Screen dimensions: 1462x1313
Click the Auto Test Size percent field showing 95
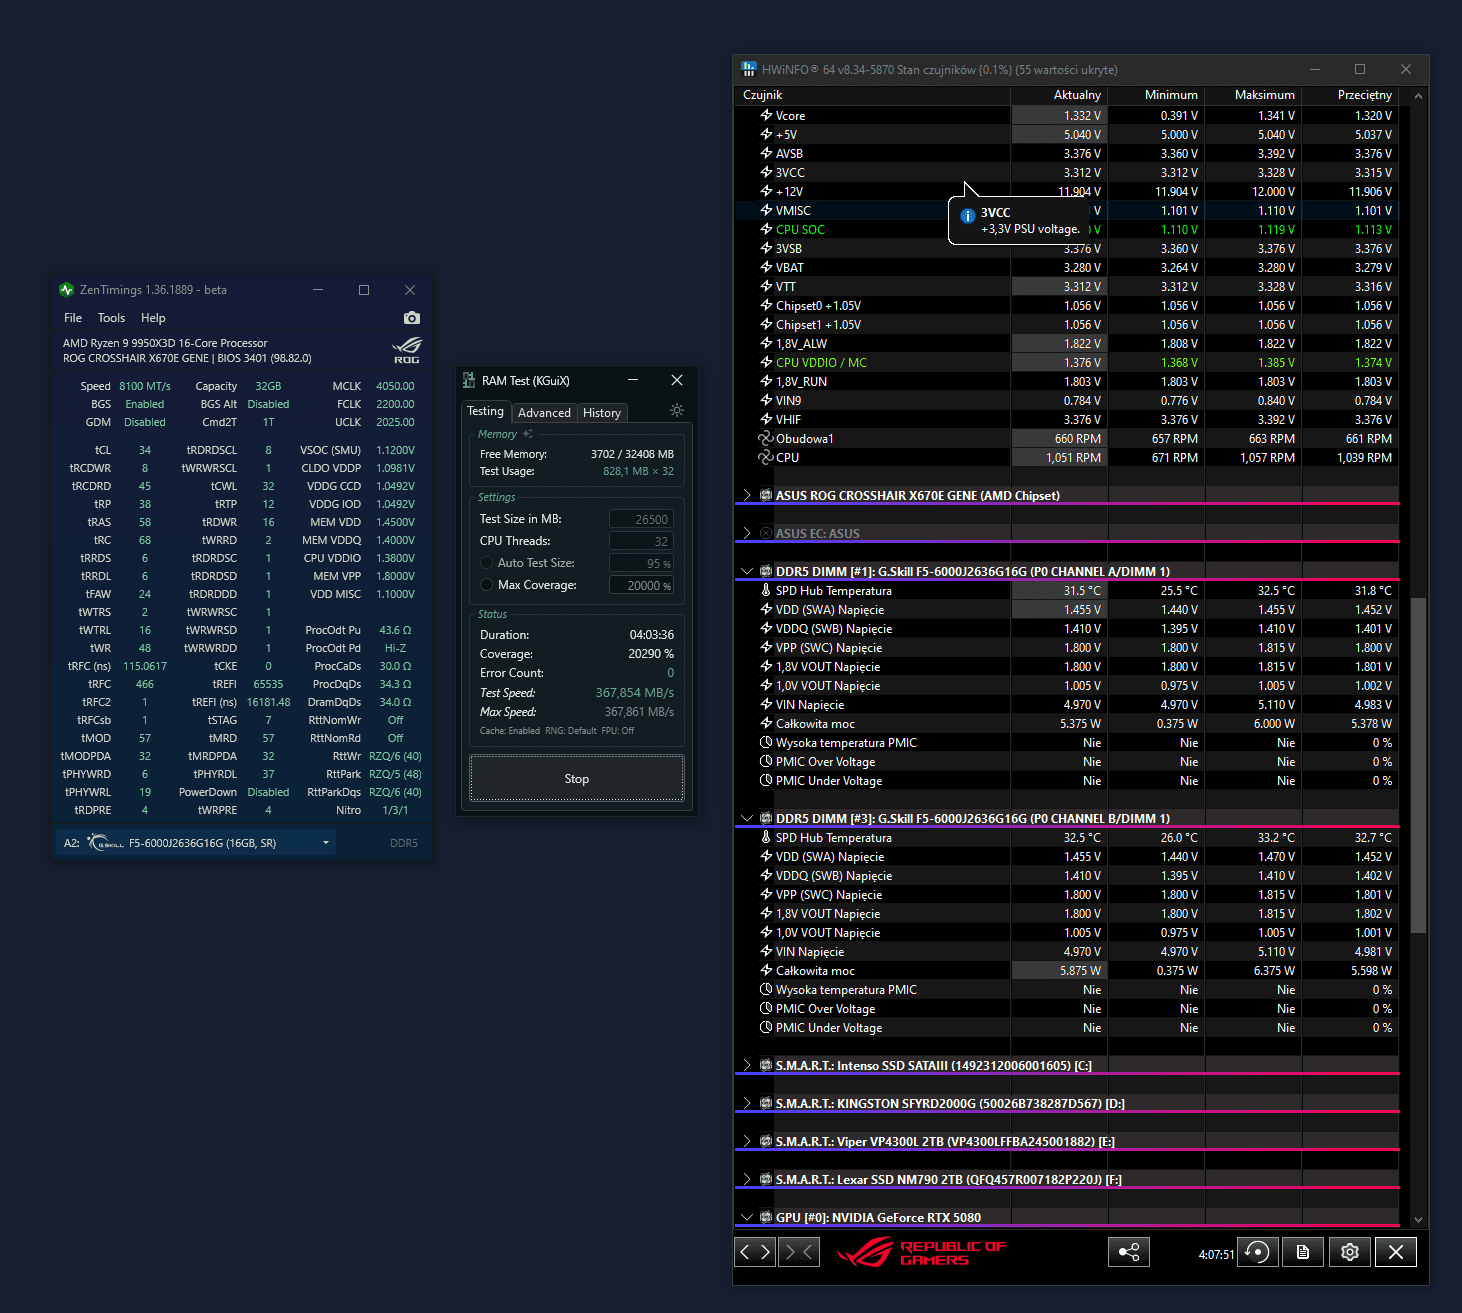tap(641, 563)
